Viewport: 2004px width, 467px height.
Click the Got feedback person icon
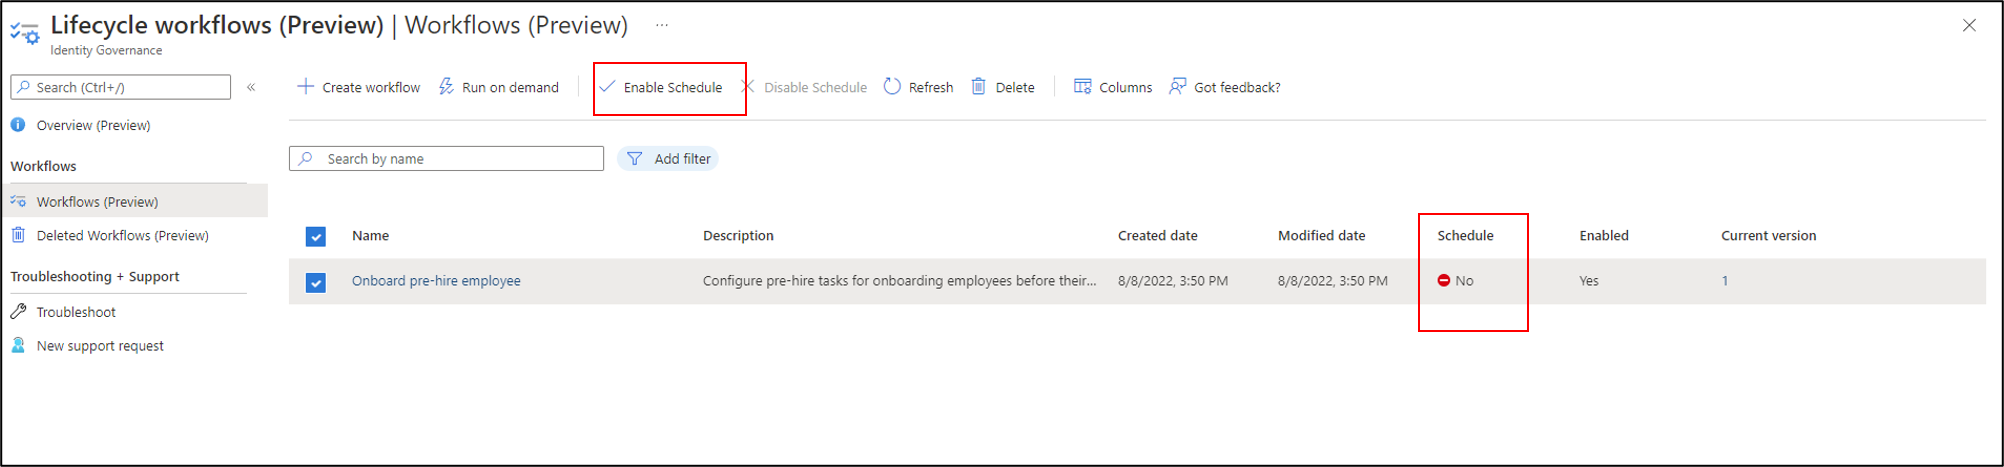1178,87
